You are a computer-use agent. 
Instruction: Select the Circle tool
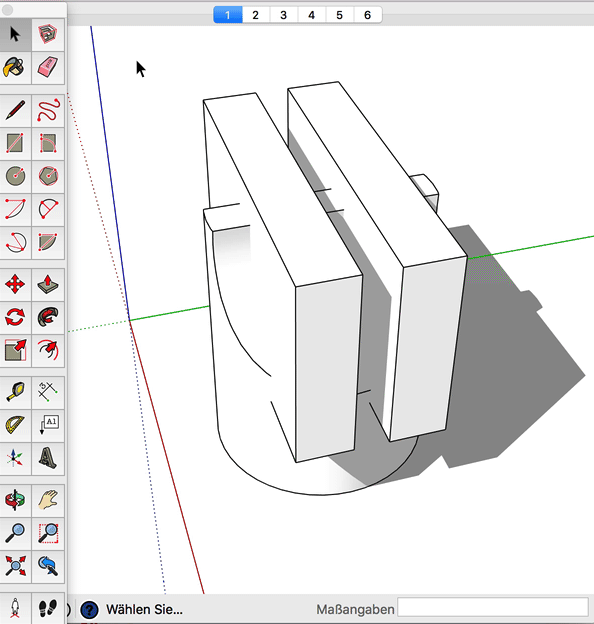15,176
